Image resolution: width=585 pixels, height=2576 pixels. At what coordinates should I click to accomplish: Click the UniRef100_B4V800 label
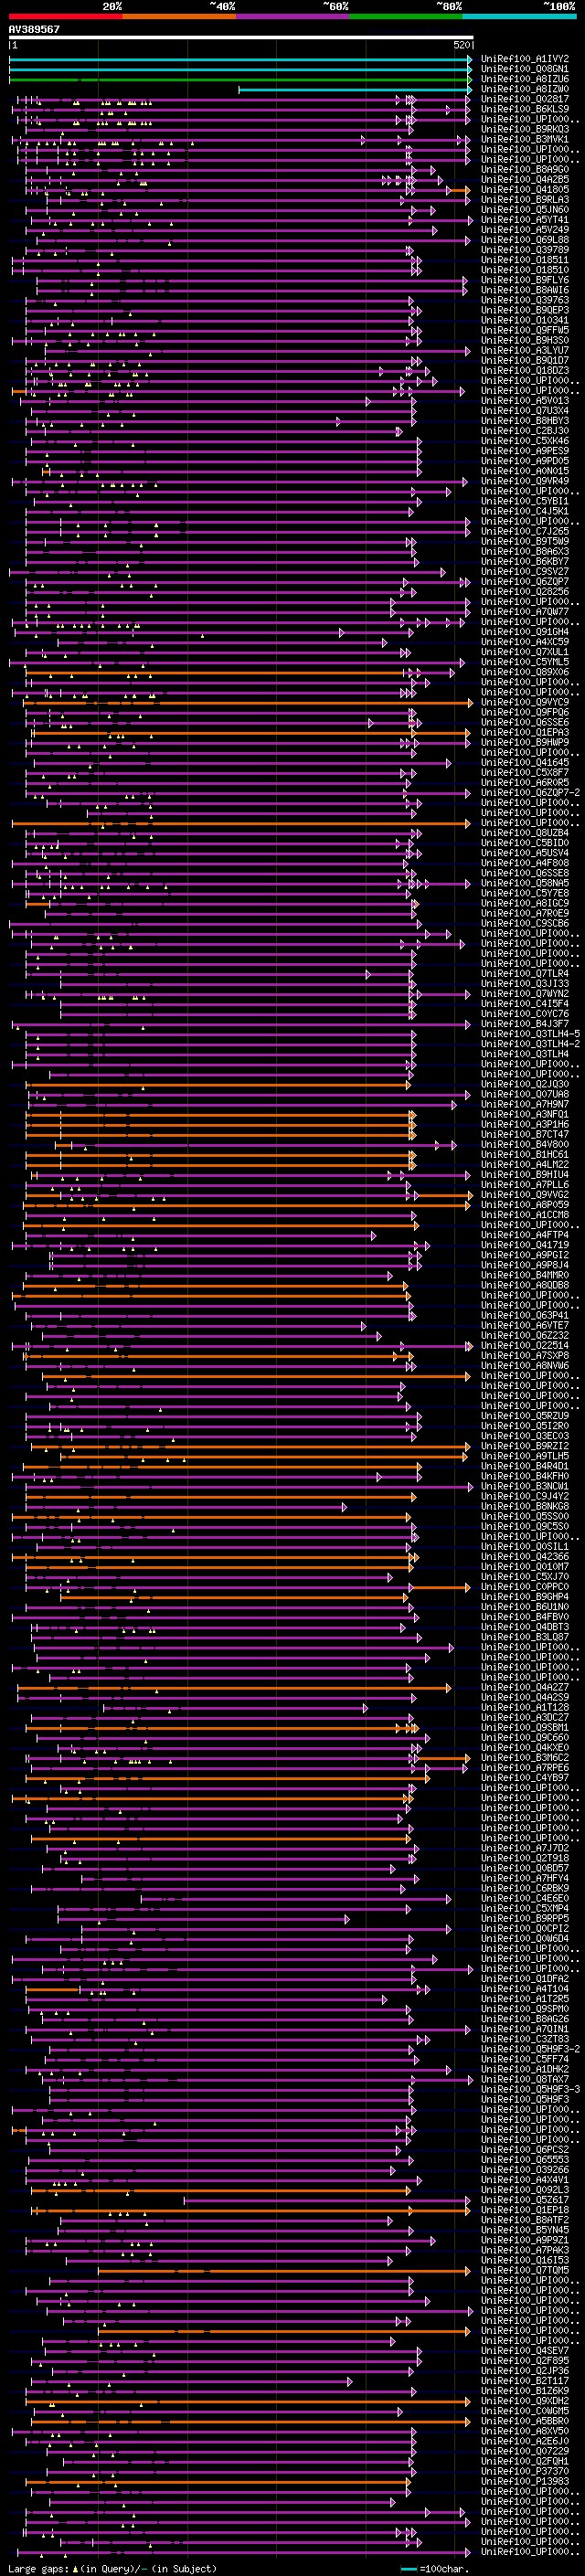(525, 1144)
